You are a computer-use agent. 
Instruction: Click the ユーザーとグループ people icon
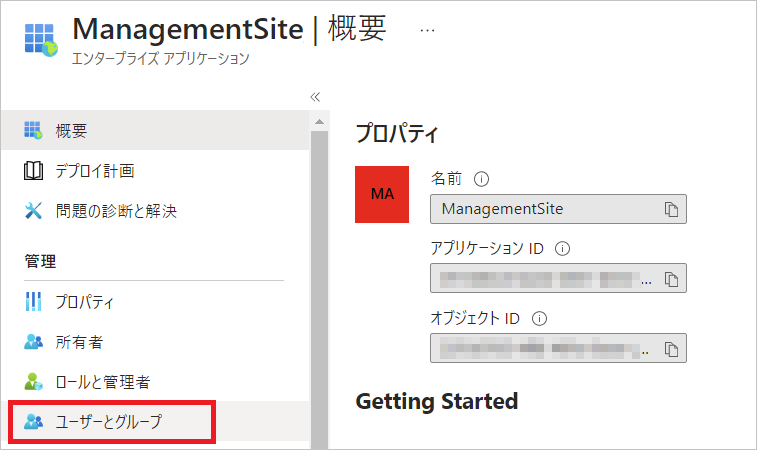click(33, 422)
